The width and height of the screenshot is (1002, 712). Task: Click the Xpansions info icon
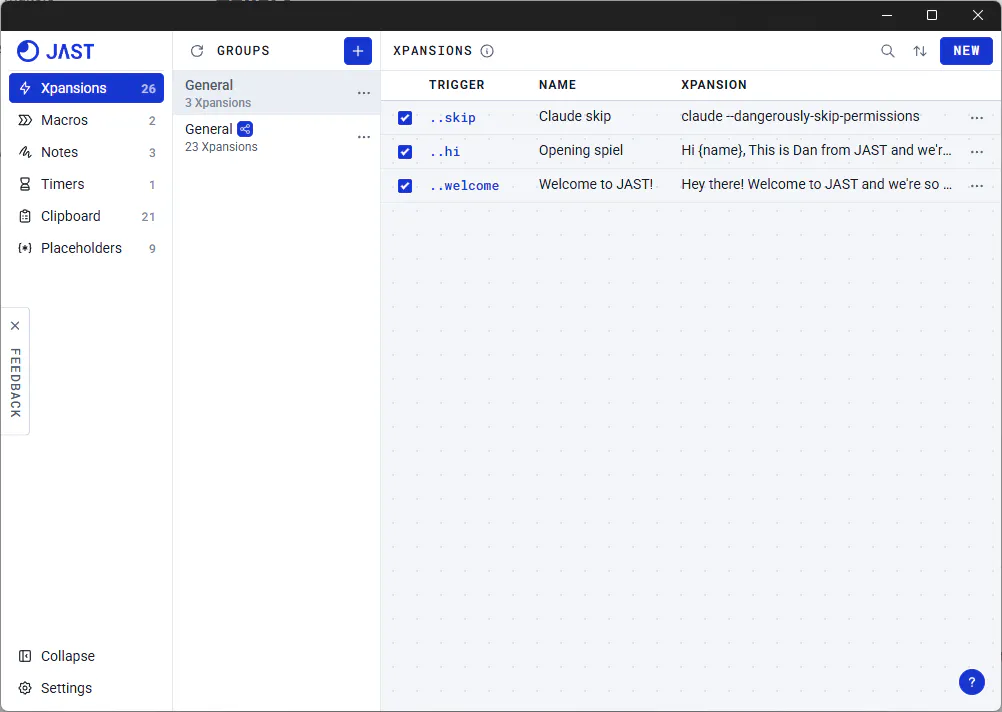487,51
